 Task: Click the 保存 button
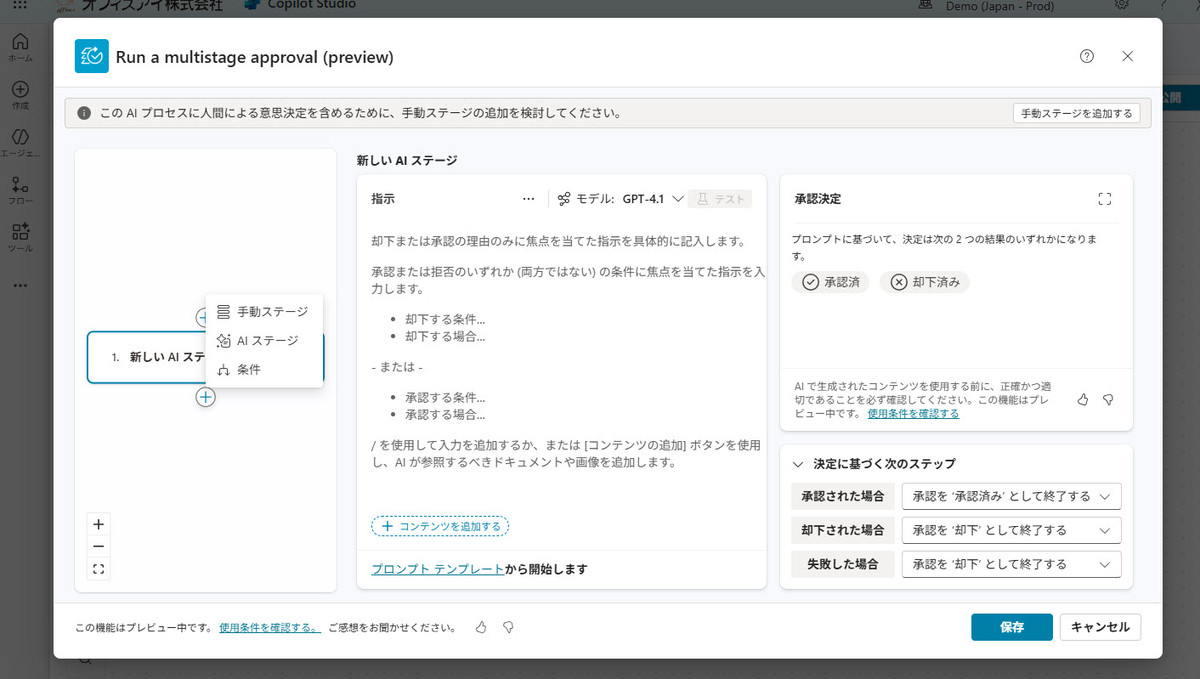pyautogui.click(x=1011, y=627)
